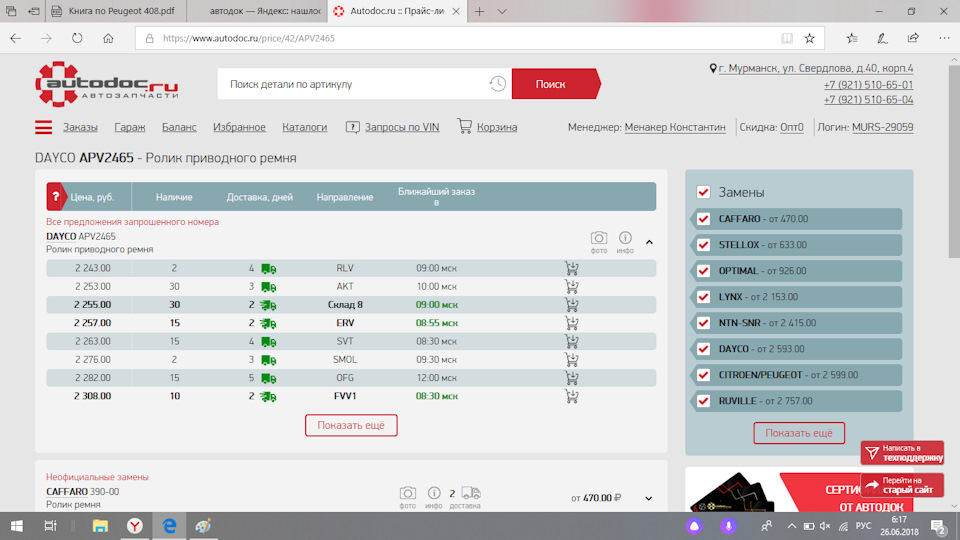This screenshot has width=960, height=540.
Task: Click the red question mark in table header
Action: (56, 197)
